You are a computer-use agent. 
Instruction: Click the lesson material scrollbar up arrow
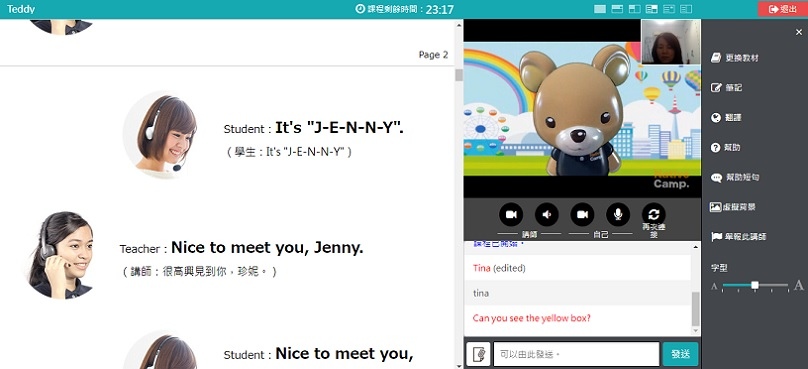(x=459, y=24)
